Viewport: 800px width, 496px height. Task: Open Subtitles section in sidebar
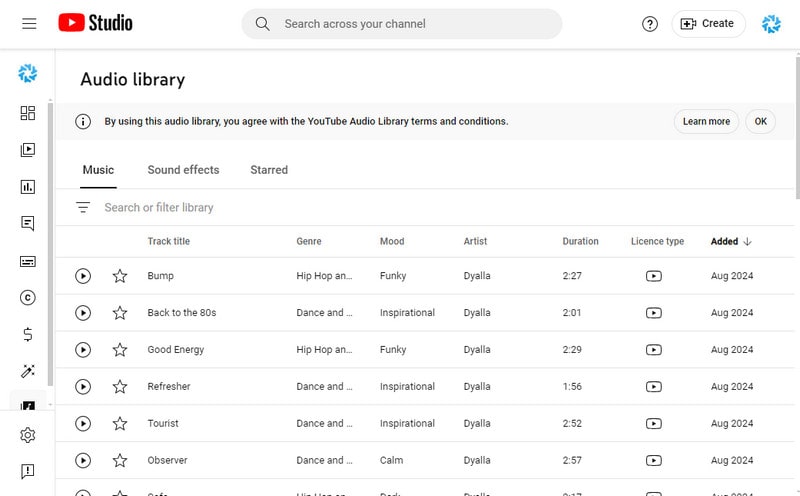tap(28, 261)
